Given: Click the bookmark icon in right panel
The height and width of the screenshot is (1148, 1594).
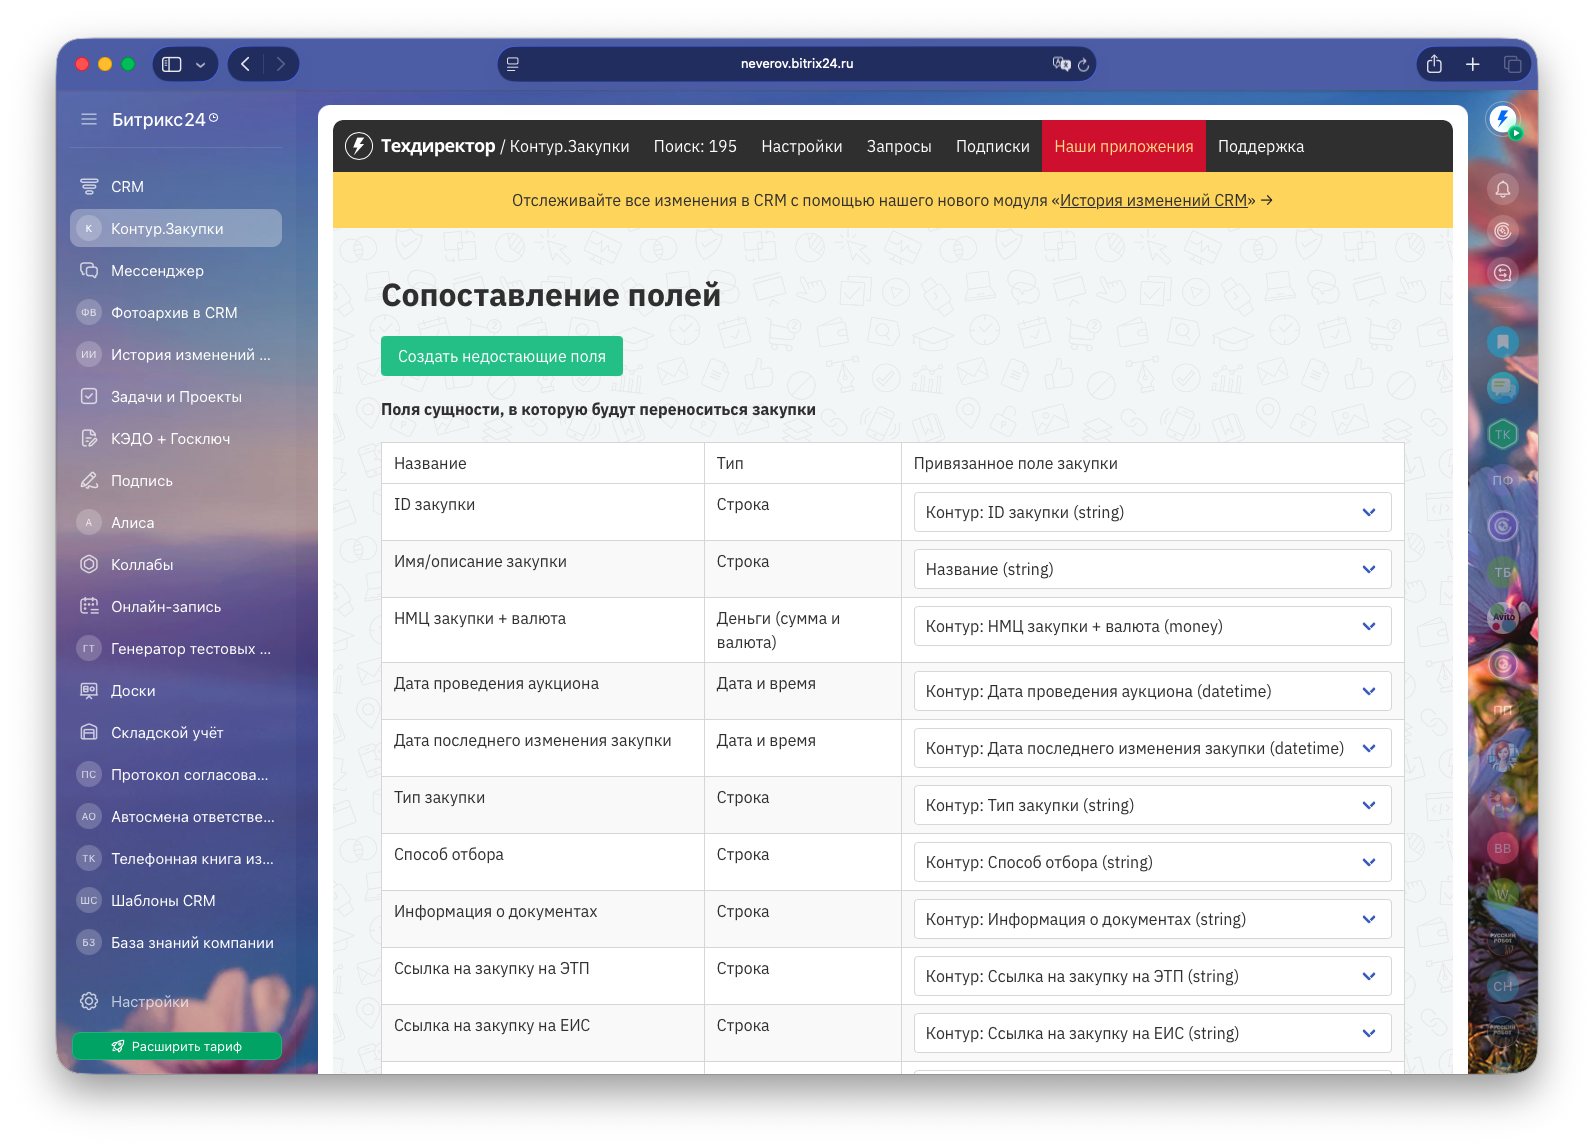Looking at the screenshot, I should 1503,342.
